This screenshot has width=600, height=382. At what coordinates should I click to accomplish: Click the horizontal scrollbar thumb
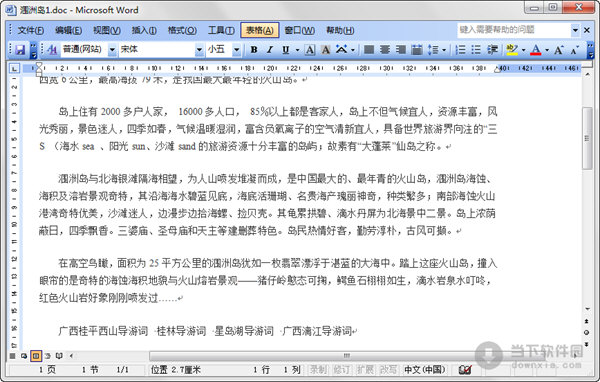point(346,356)
